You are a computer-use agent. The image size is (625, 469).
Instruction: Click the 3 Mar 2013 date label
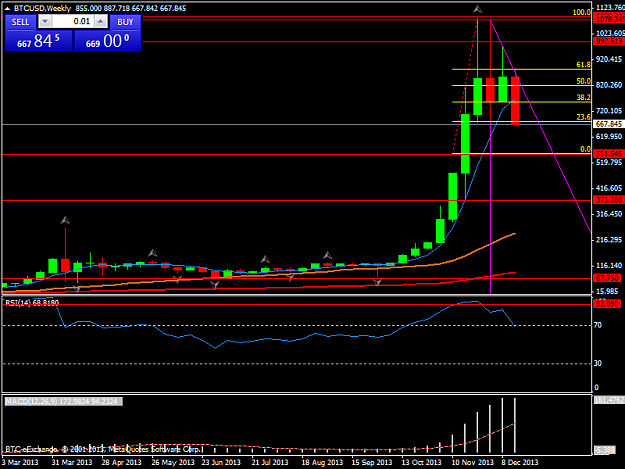click(x=20, y=462)
